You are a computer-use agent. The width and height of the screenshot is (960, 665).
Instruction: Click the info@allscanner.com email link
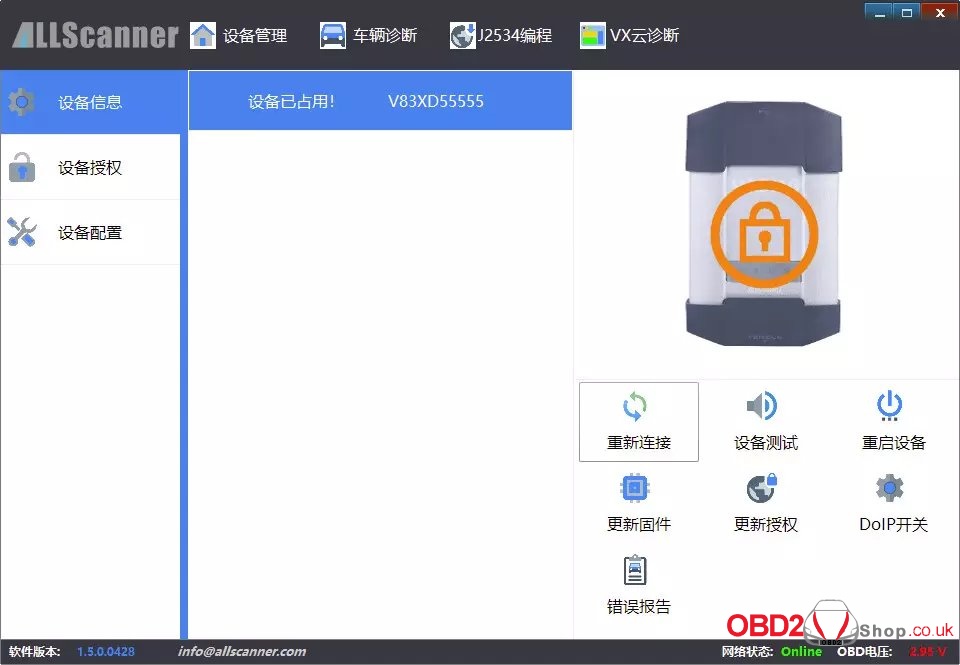(x=242, y=652)
